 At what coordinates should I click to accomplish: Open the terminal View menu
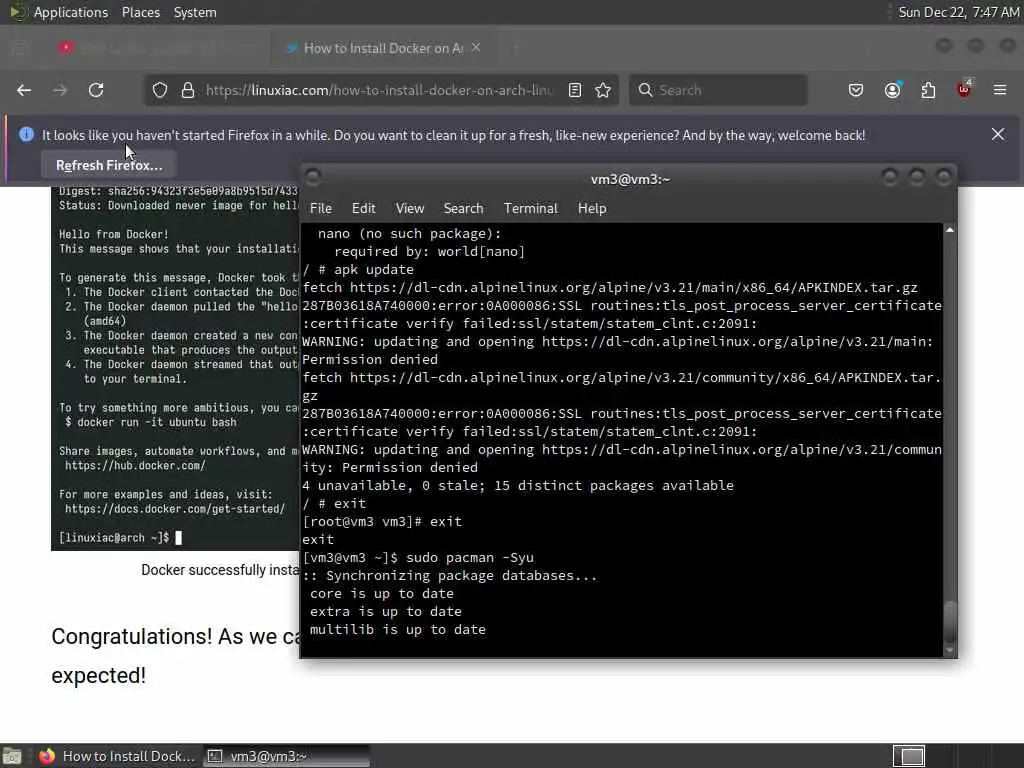pos(410,208)
